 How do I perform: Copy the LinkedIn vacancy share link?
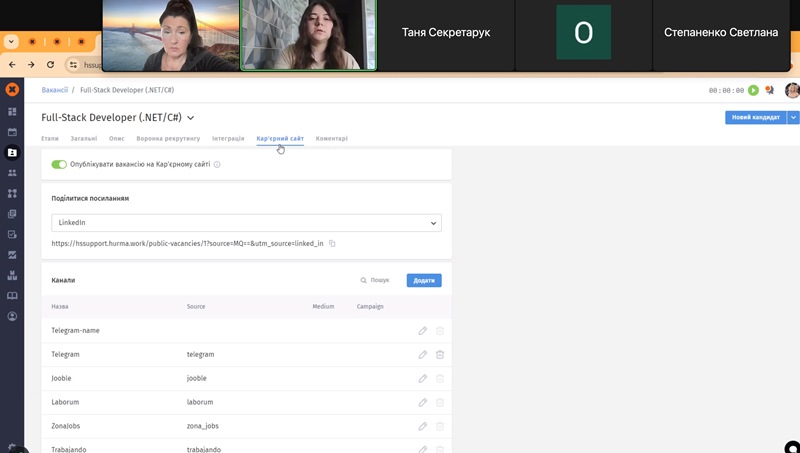[333, 243]
